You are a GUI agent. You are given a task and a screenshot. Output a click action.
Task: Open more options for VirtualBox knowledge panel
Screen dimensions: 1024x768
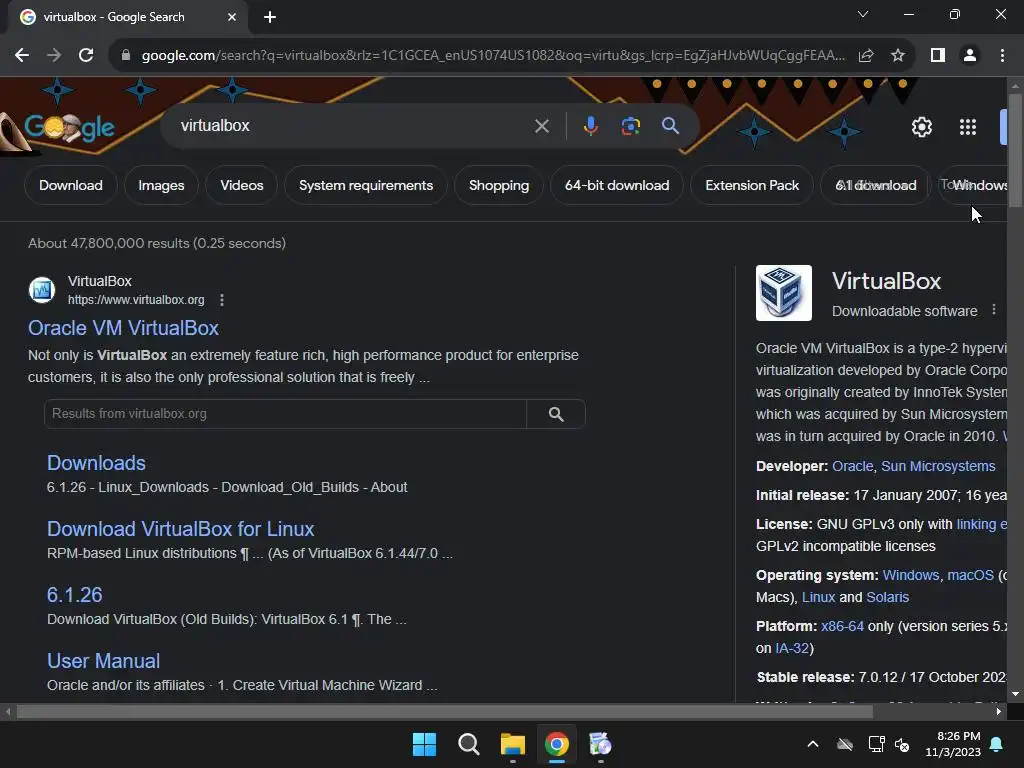994,310
